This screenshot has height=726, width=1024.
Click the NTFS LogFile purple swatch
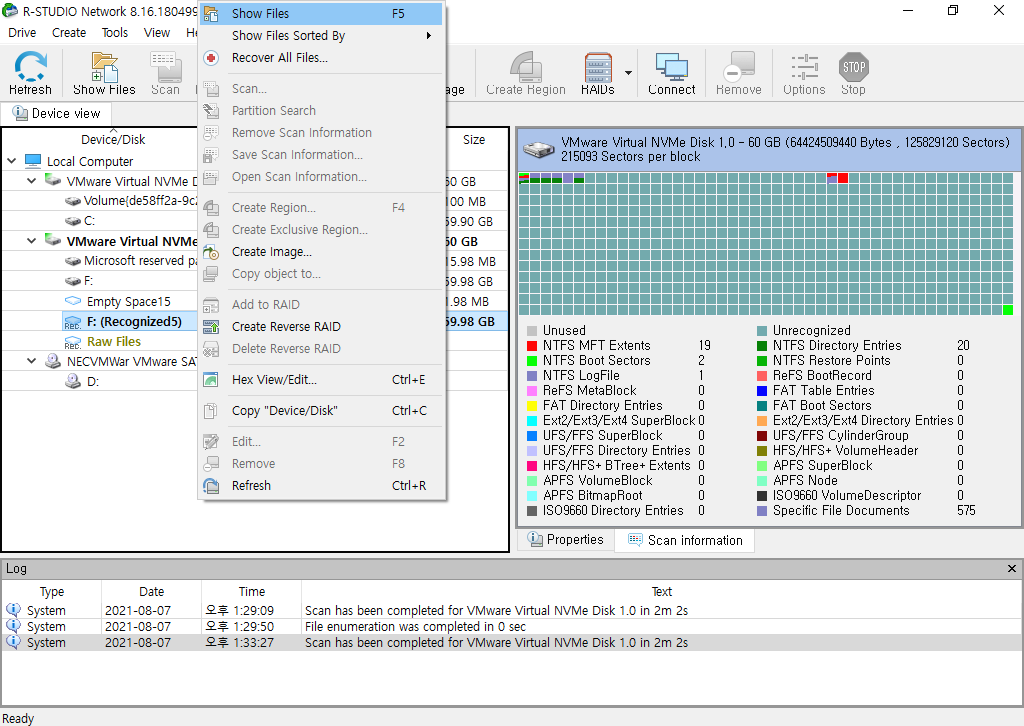pyautogui.click(x=532, y=375)
